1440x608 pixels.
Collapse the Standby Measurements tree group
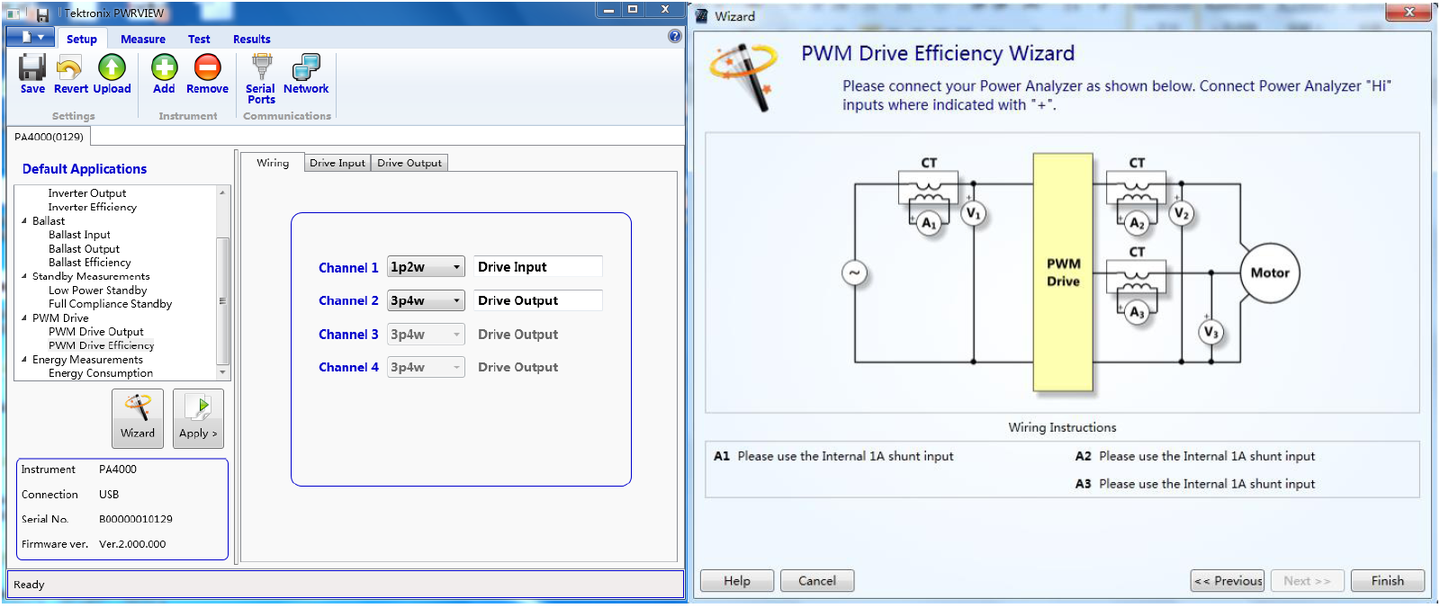[x=24, y=276]
